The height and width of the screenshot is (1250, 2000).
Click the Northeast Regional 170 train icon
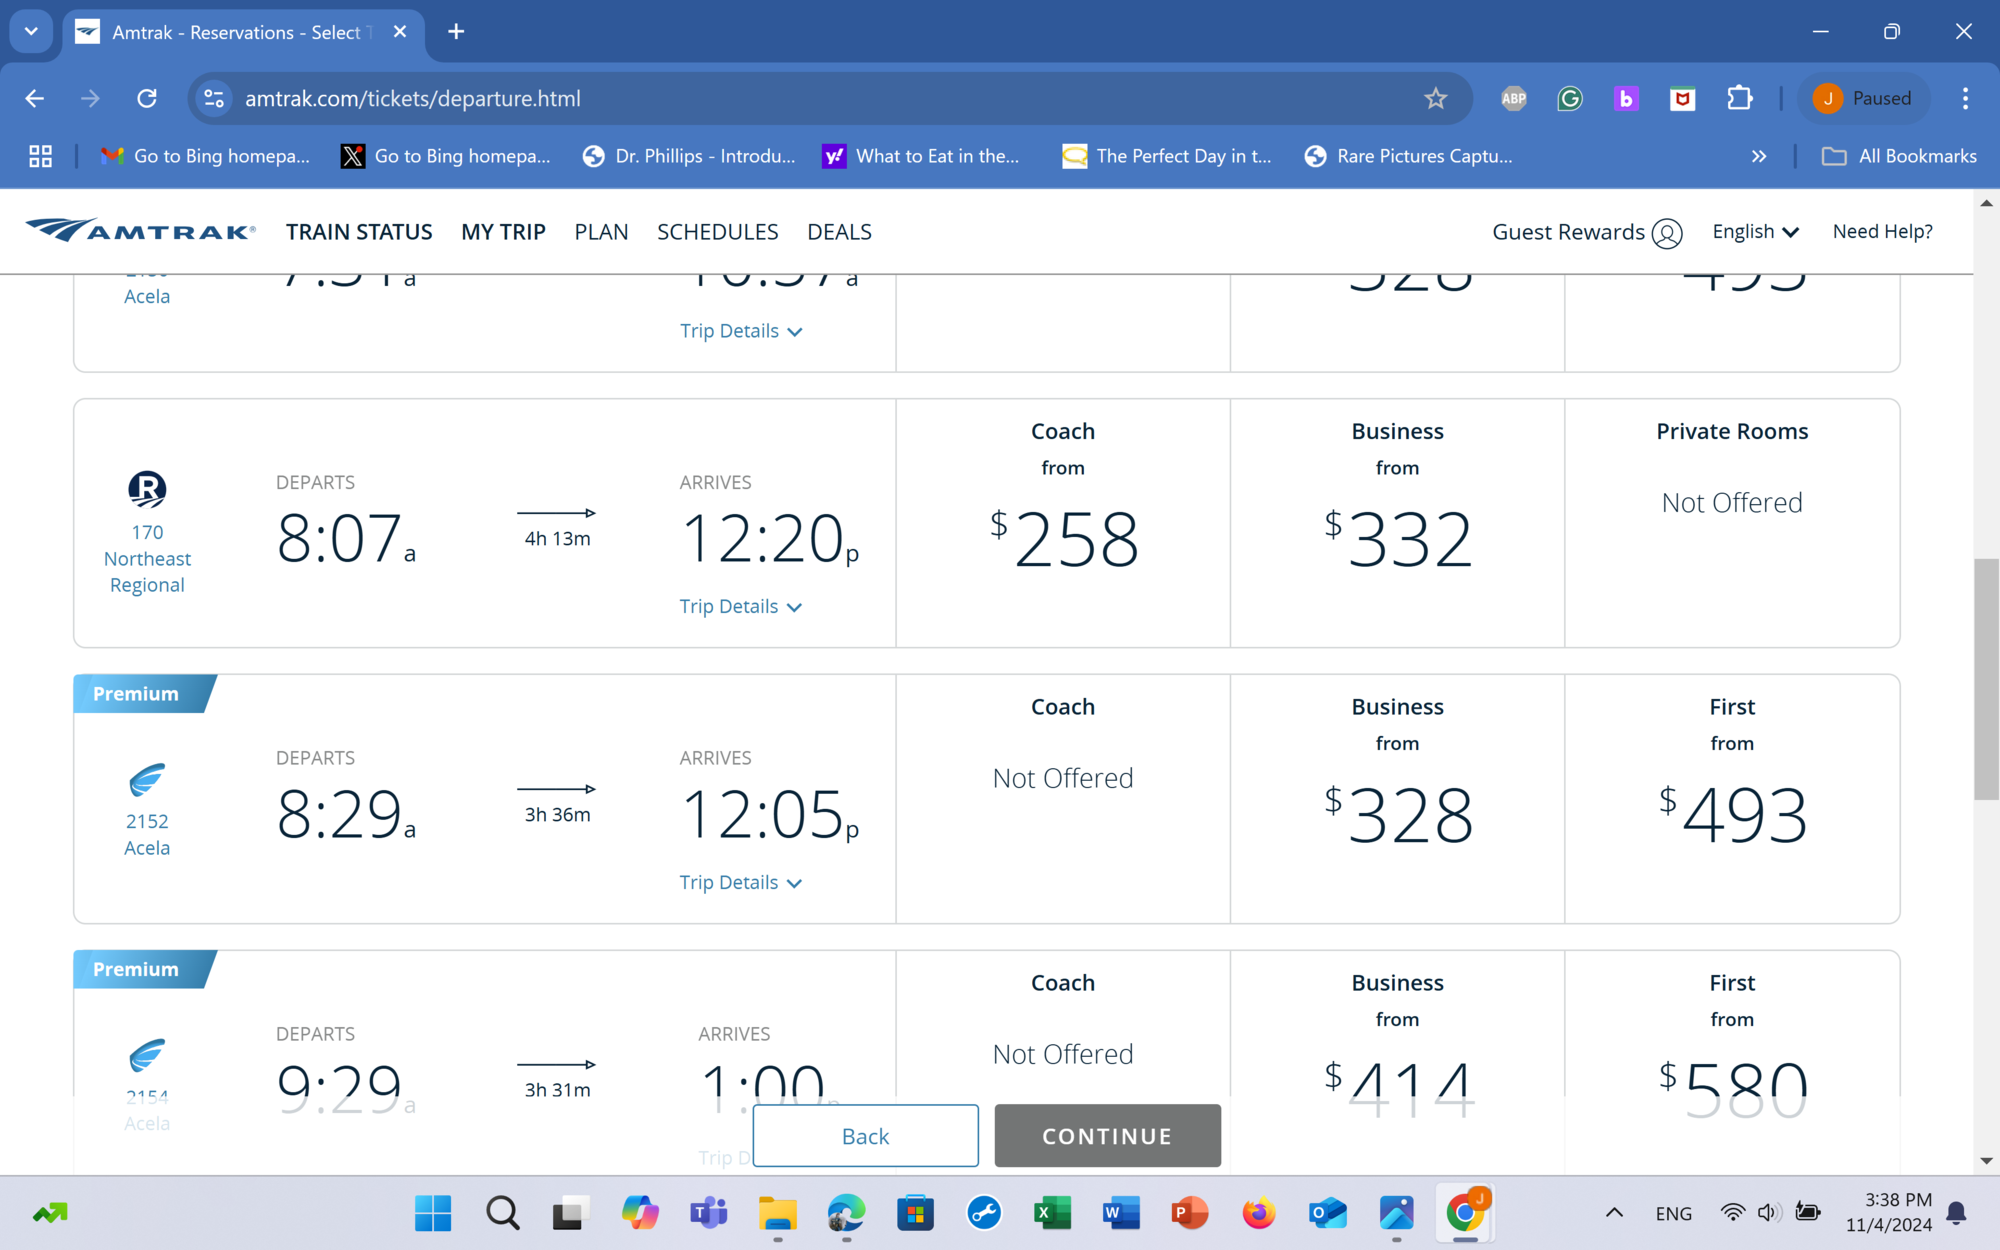click(x=147, y=489)
